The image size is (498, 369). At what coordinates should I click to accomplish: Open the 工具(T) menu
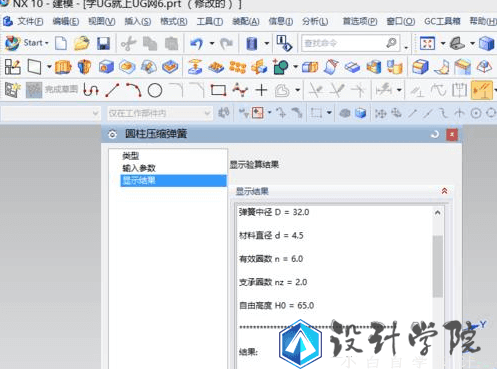210,22
